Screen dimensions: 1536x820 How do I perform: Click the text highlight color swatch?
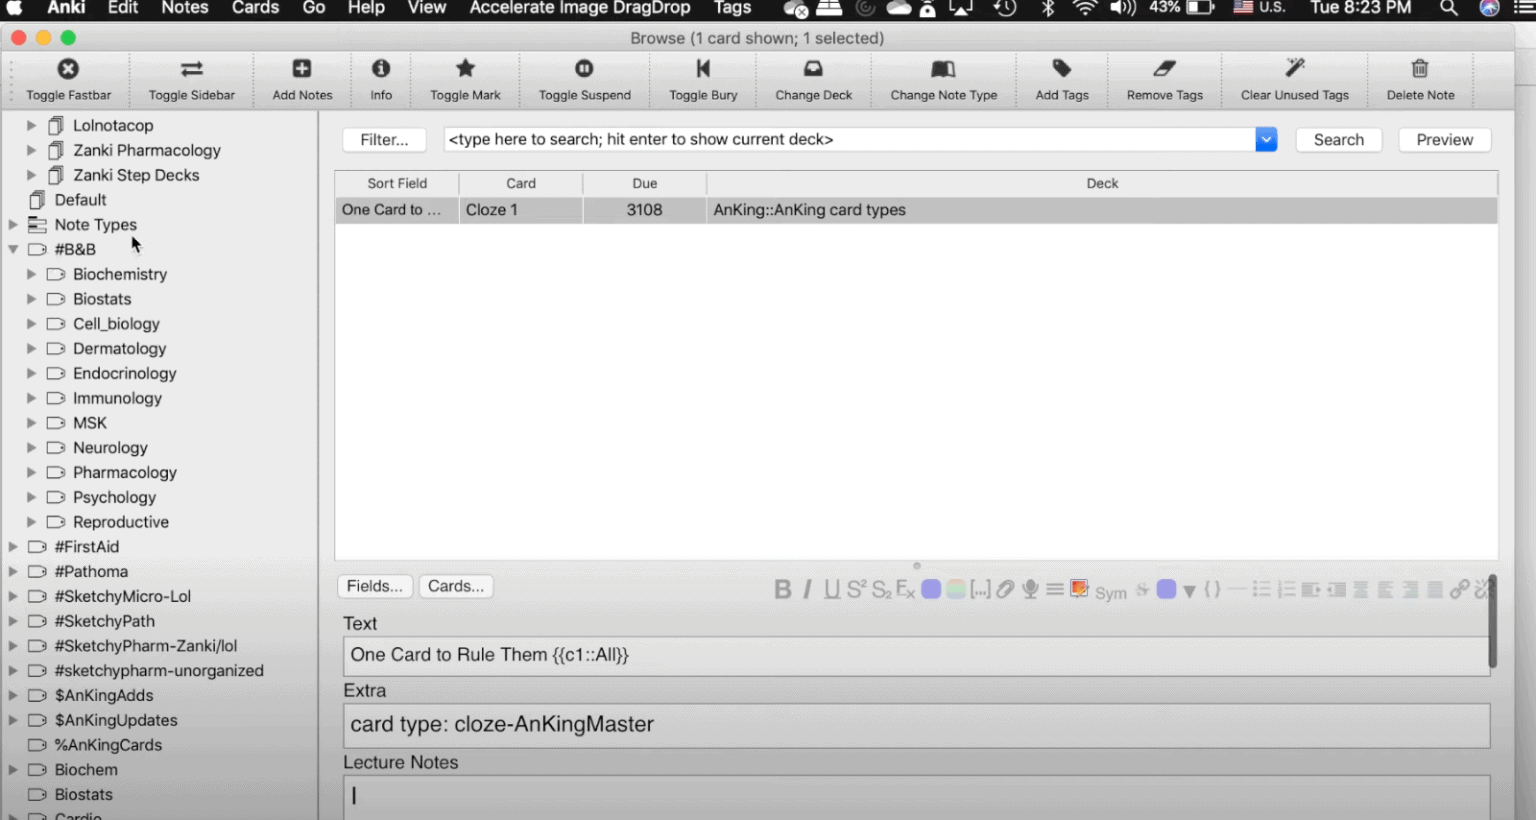click(x=957, y=589)
